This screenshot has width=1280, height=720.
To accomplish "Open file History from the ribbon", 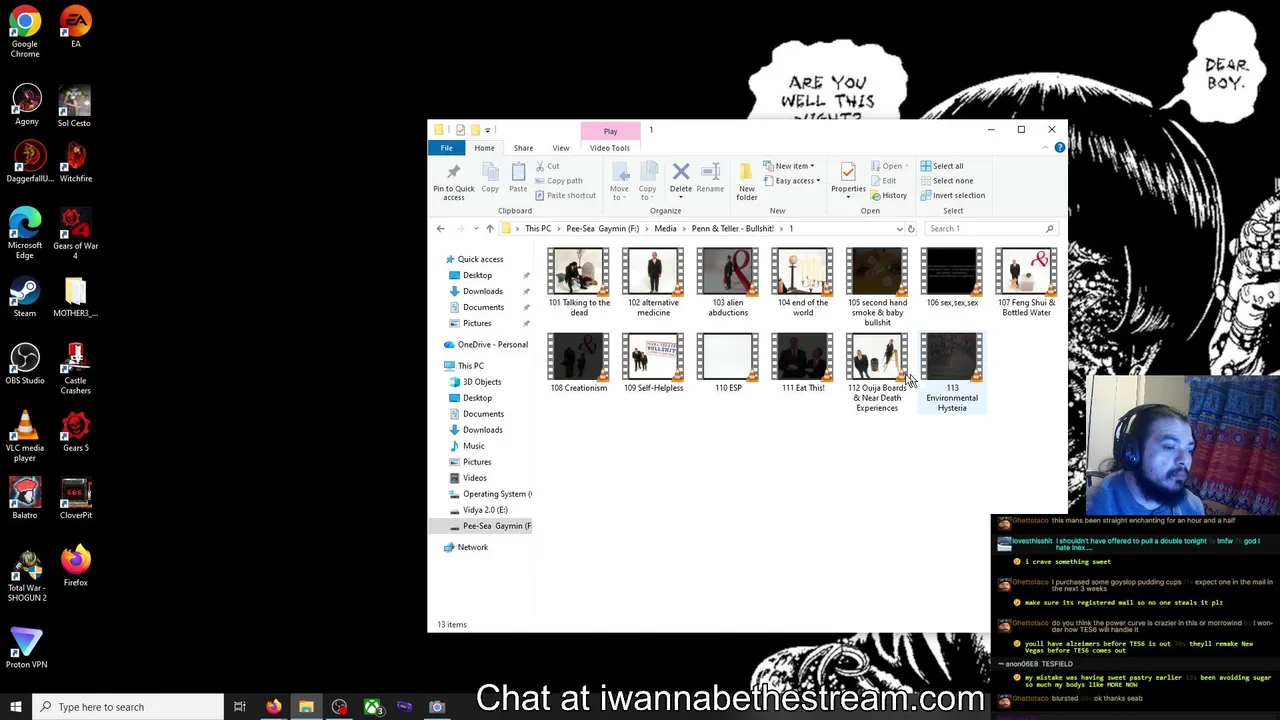I will pos(889,195).
